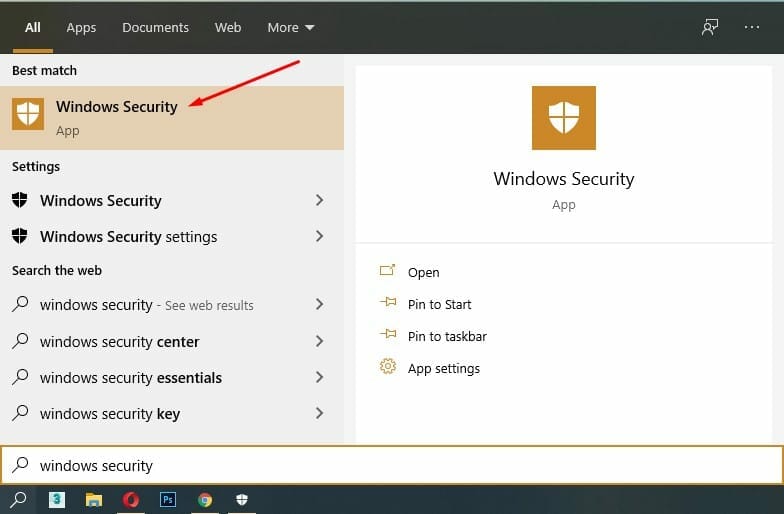
Task: Expand the Windows Security chevron under Settings
Action: coord(320,200)
